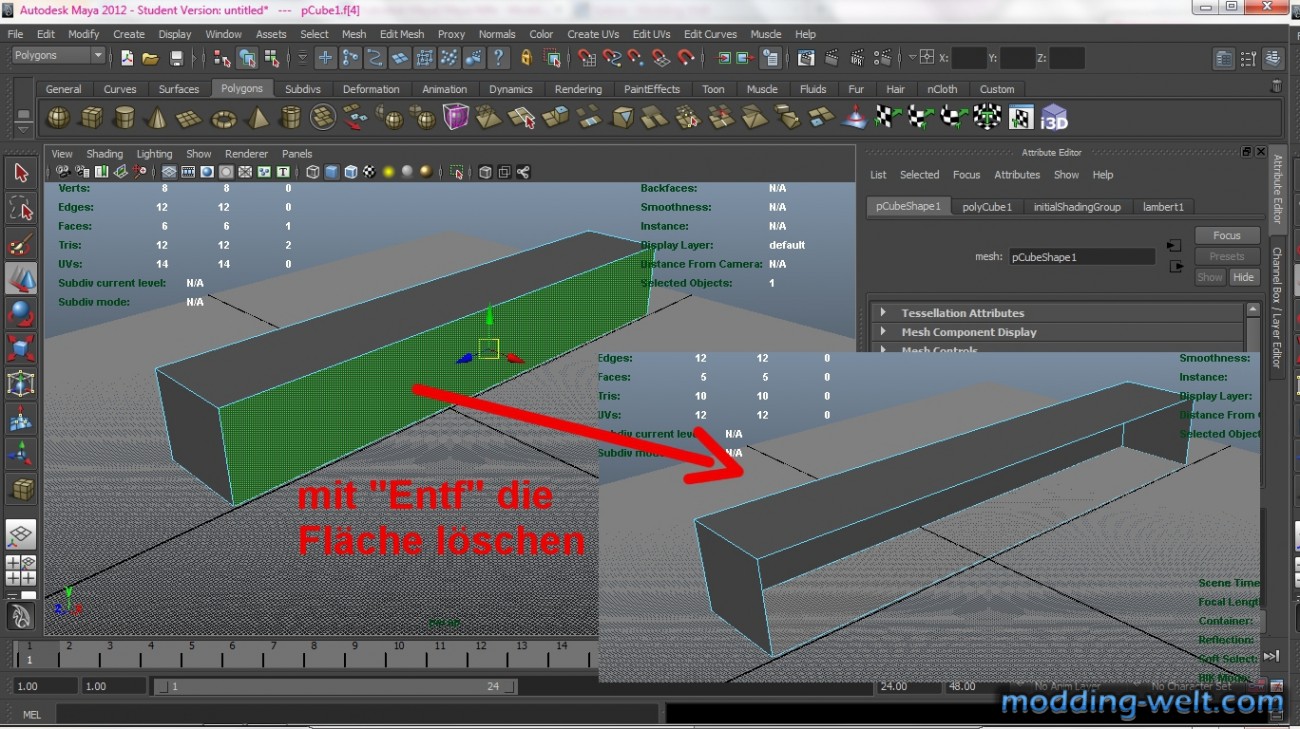Click the help question mark icon
Image resolution: width=1300 pixels, height=729 pixels.
pyautogui.click(x=498, y=58)
